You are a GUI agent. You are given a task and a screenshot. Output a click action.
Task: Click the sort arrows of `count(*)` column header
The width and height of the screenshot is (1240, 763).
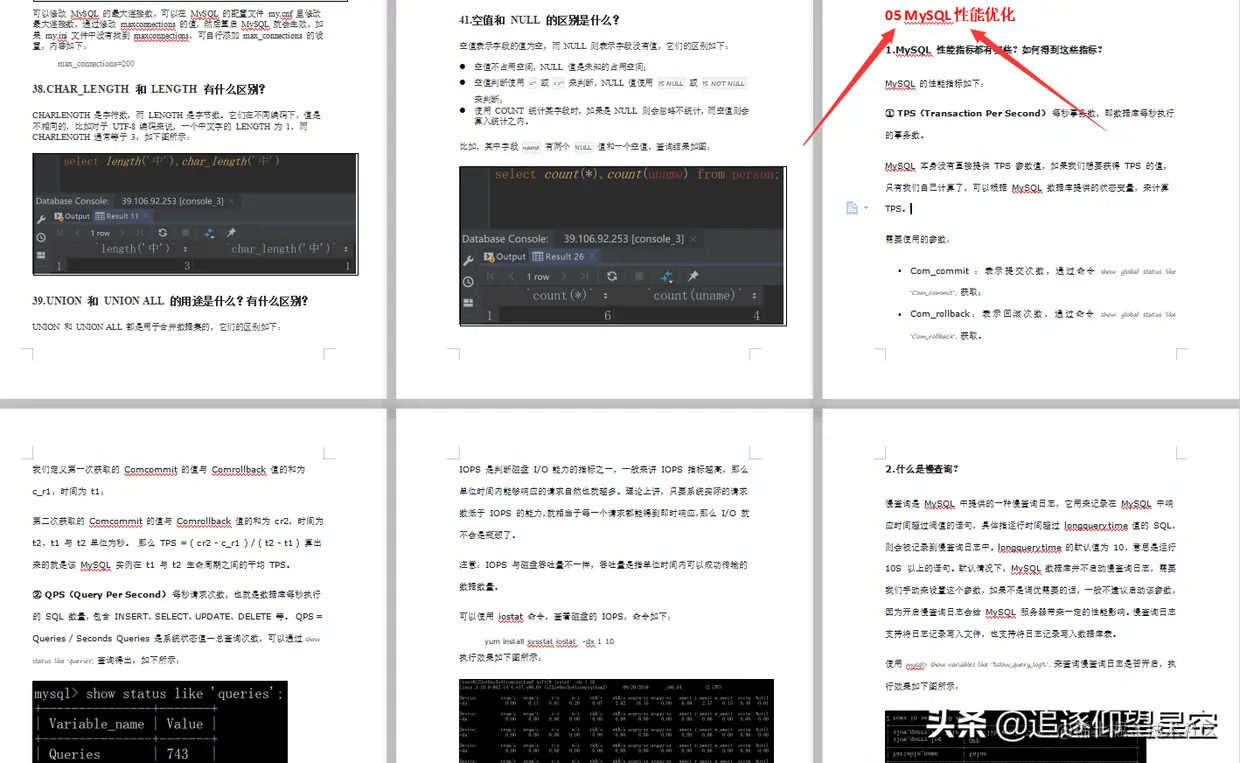pyautogui.click(x=606, y=296)
